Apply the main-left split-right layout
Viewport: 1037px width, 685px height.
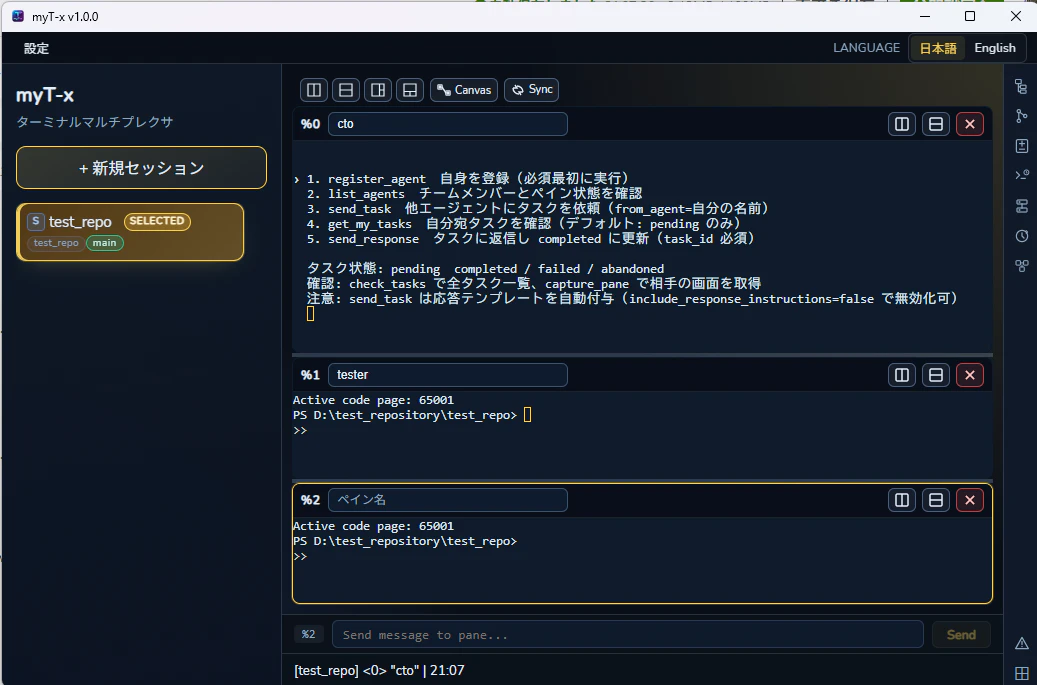tap(378, 90)
